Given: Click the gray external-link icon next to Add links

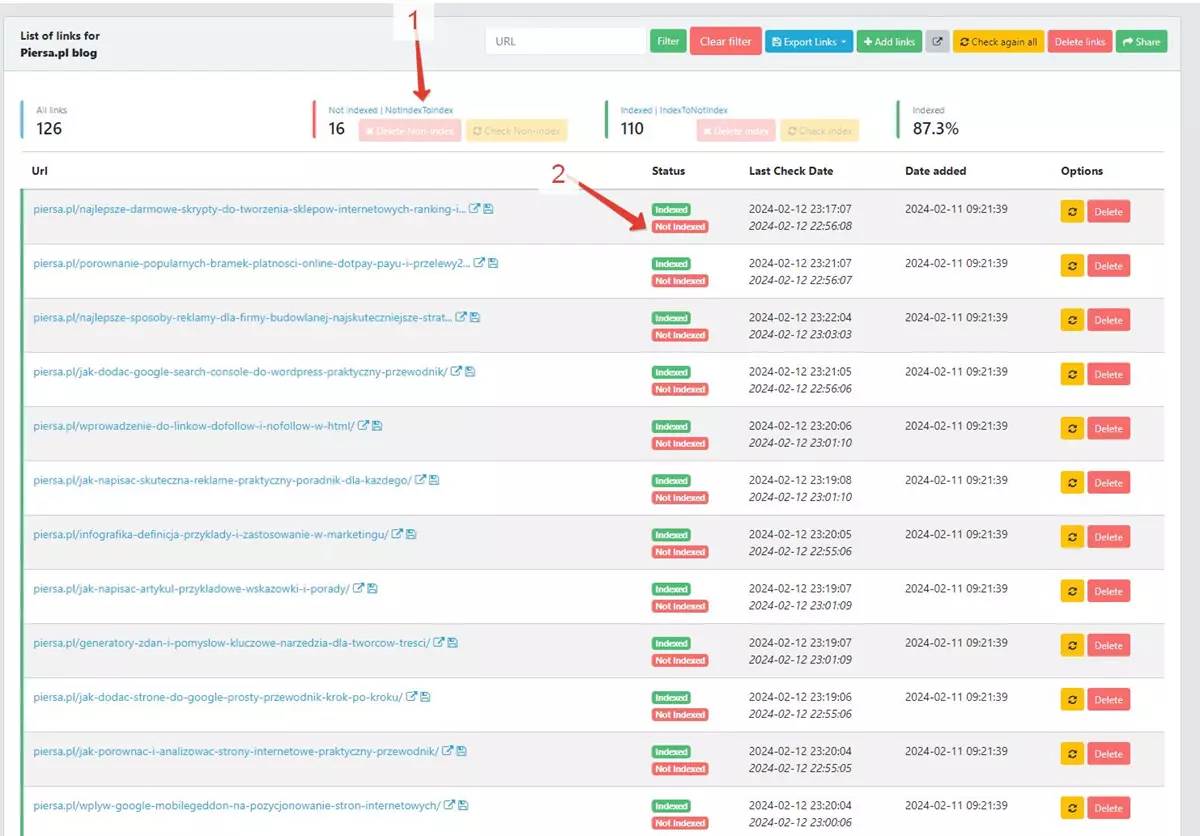Looking at the screenshot, I should (937, 41).
